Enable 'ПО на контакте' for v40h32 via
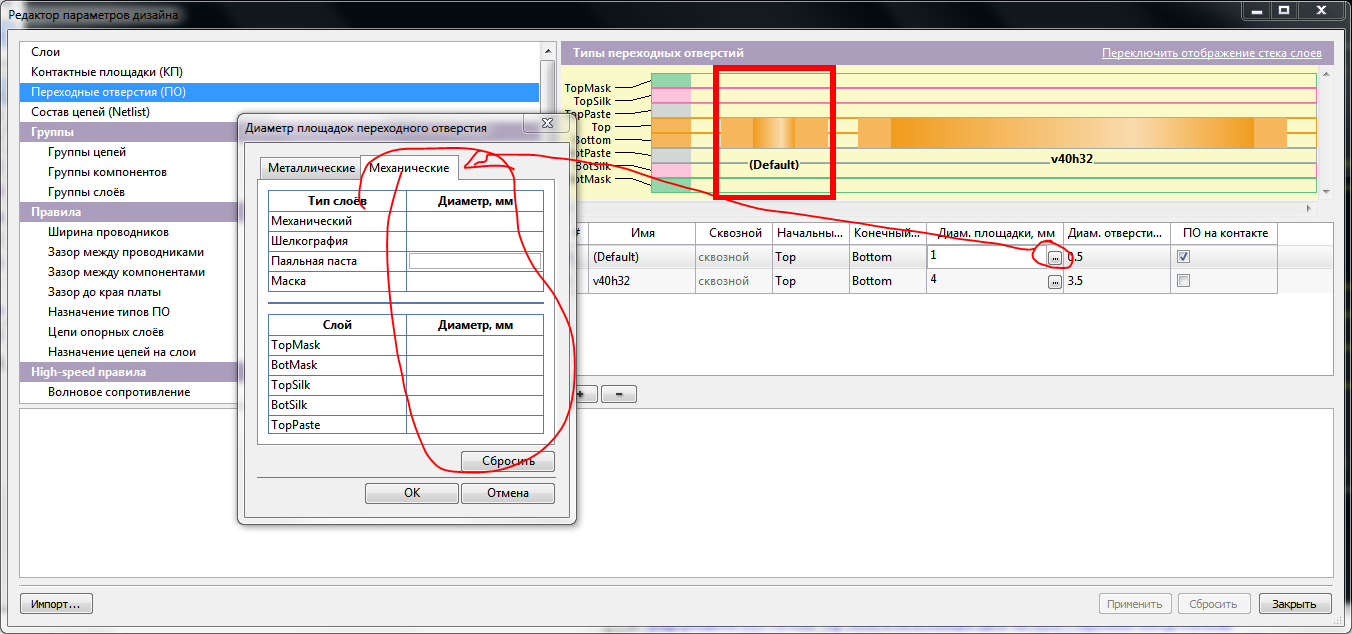 1184,281
